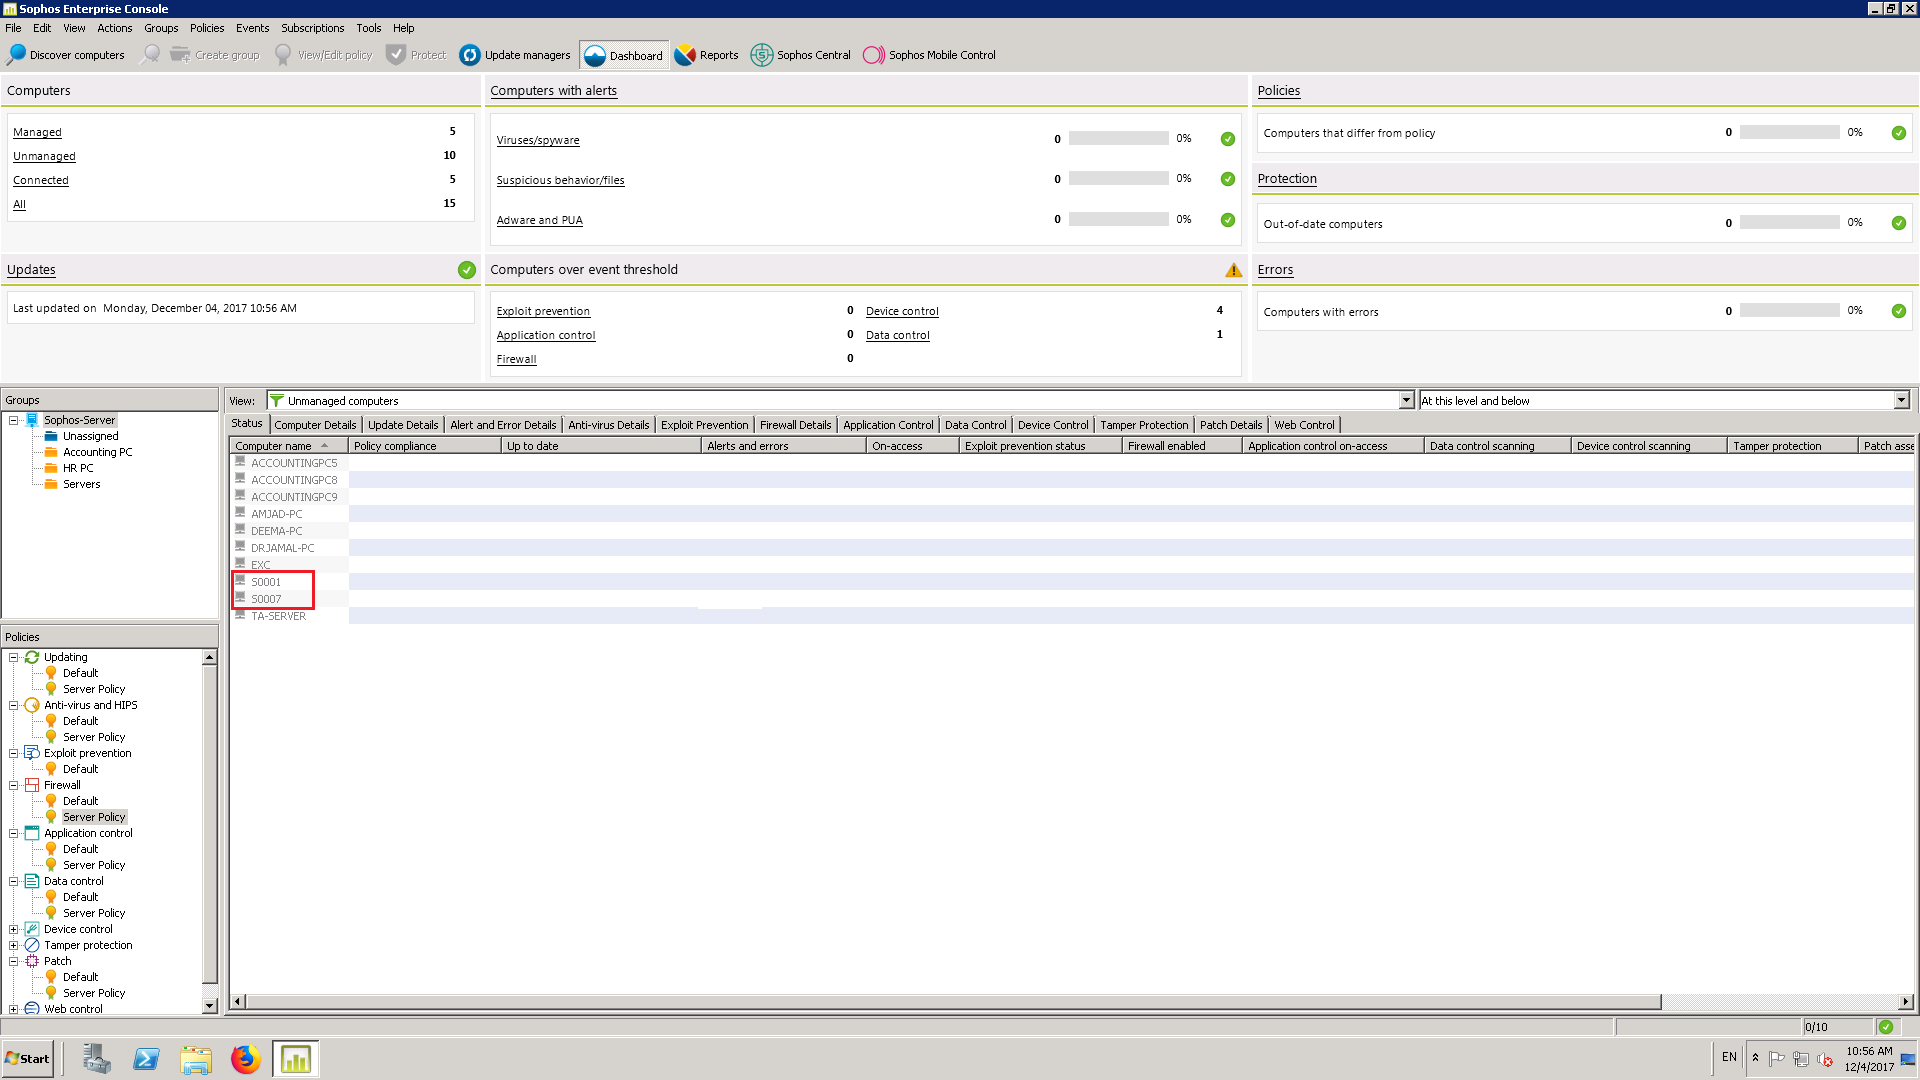The width and height of the screenshot is (1920, 1080).
Task: Click the EN language indicator in tray
Action: [x=1729, y=1057]
